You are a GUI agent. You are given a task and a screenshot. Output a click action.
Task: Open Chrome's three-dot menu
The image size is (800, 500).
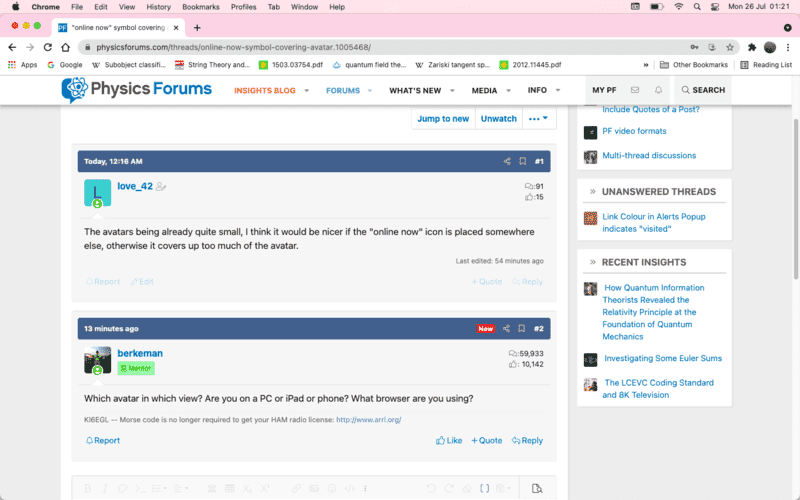pos(788,47)
